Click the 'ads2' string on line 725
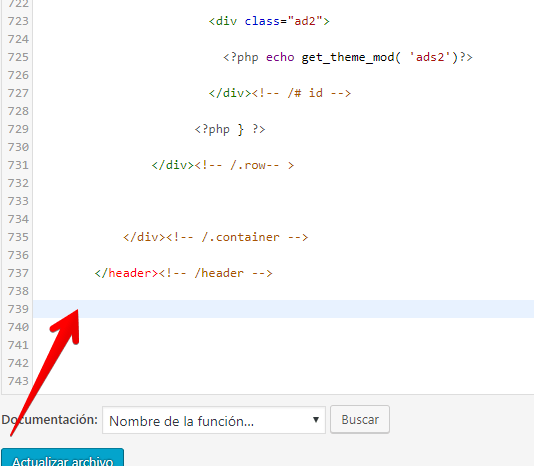Image resolution: width=534 pixels, height=466 pixels. [430, 57]
